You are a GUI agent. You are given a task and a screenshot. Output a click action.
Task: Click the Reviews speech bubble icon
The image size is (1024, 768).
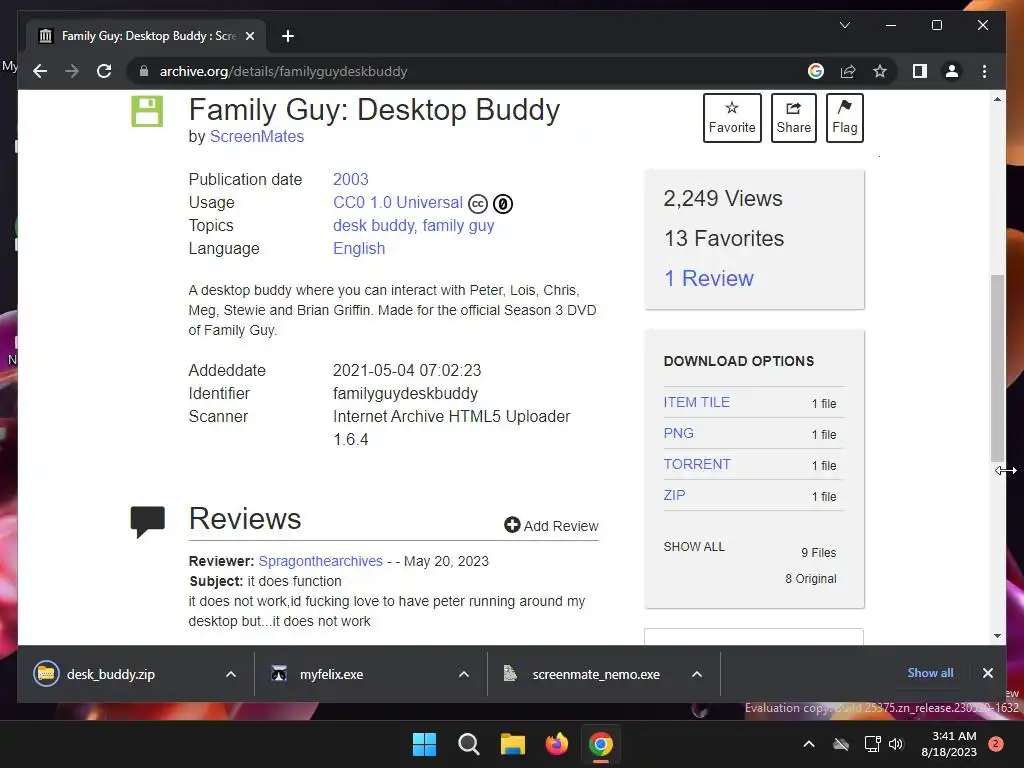pyautogui.click(x=148, y=522)
